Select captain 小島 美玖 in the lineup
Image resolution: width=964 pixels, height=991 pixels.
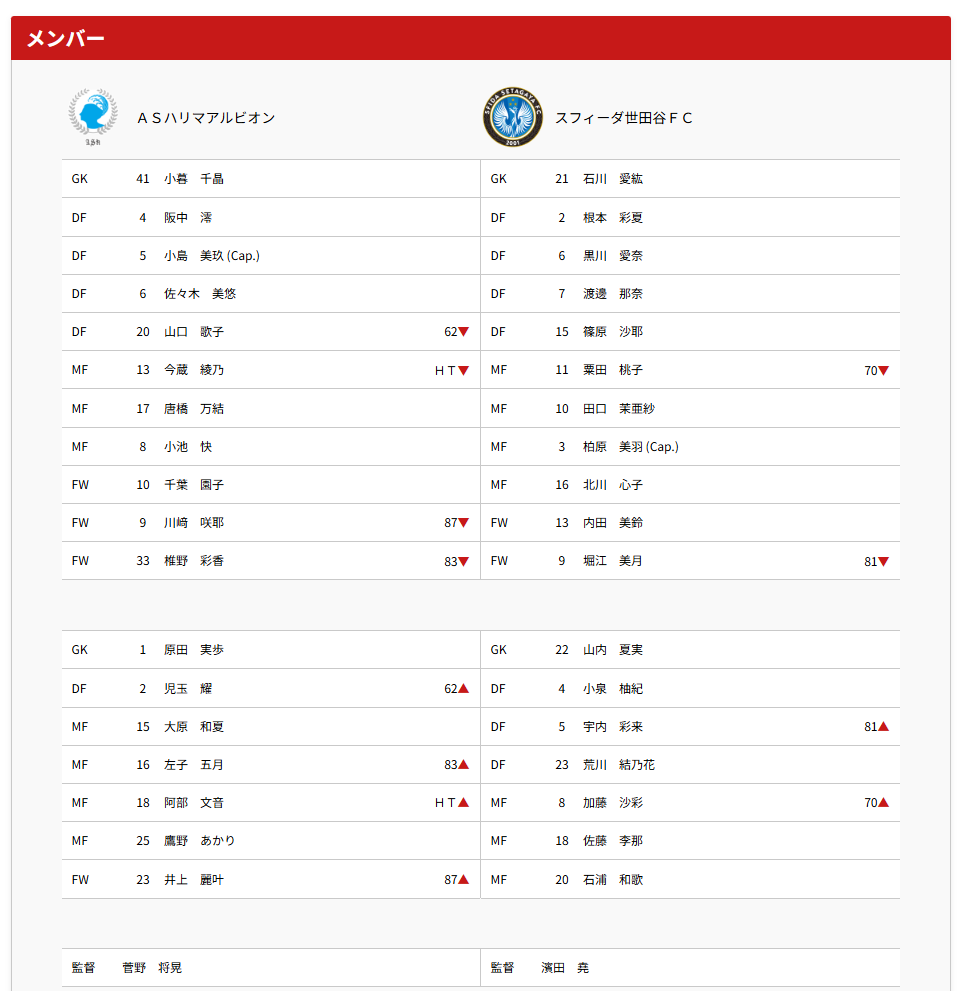point(211,256)
